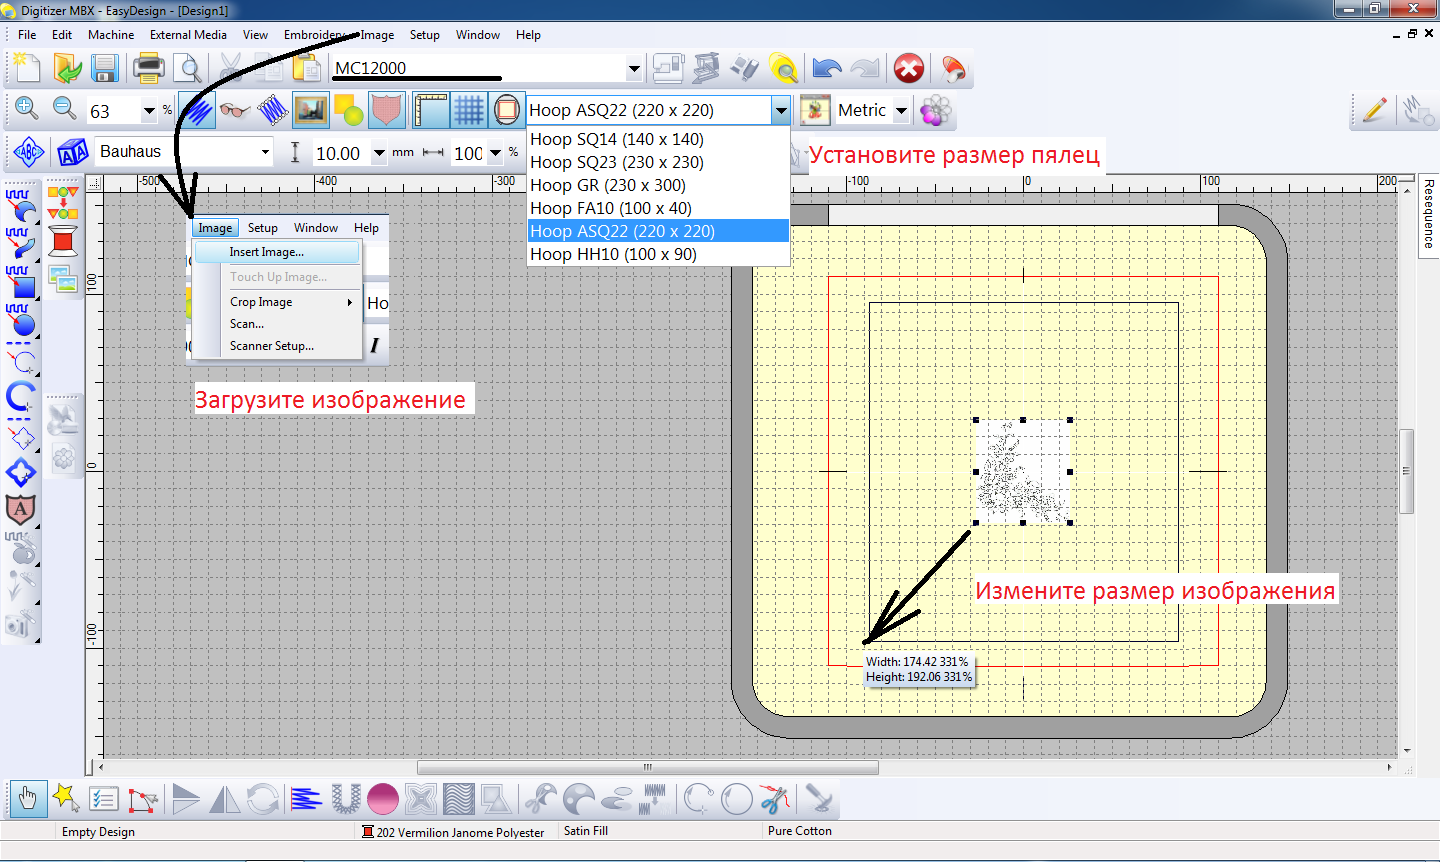1440x862 pixels.
Task: Choose Hoop GR (230 x 300) from list
Action: 608,185
